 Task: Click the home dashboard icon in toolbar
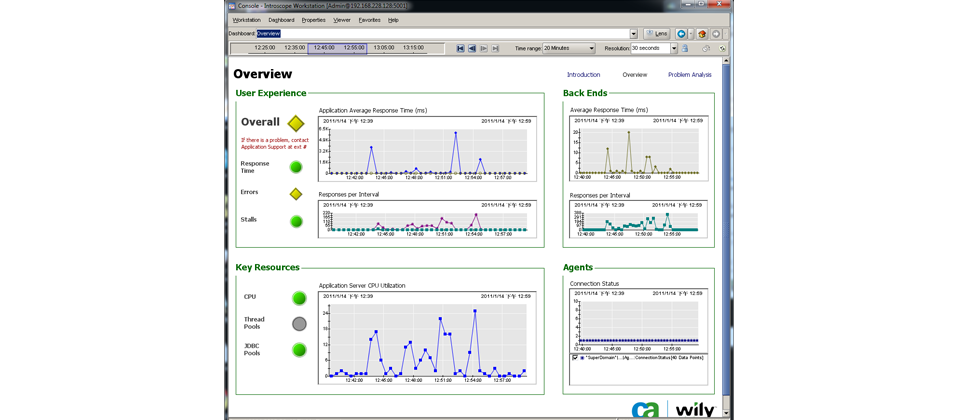coord(702,34)
